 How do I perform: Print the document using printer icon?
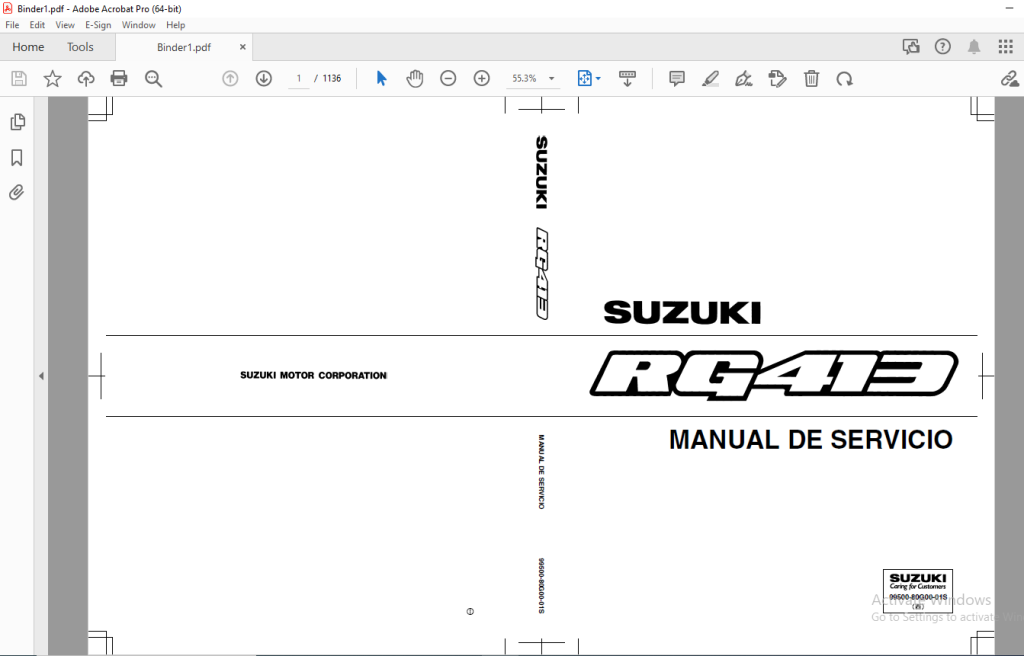click(119, 79)
